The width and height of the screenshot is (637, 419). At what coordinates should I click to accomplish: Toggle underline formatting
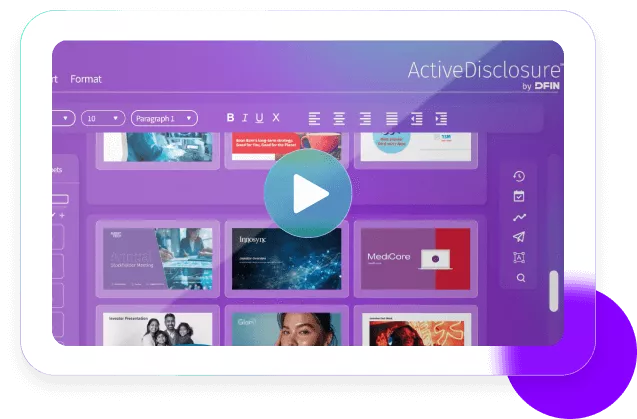259,118
